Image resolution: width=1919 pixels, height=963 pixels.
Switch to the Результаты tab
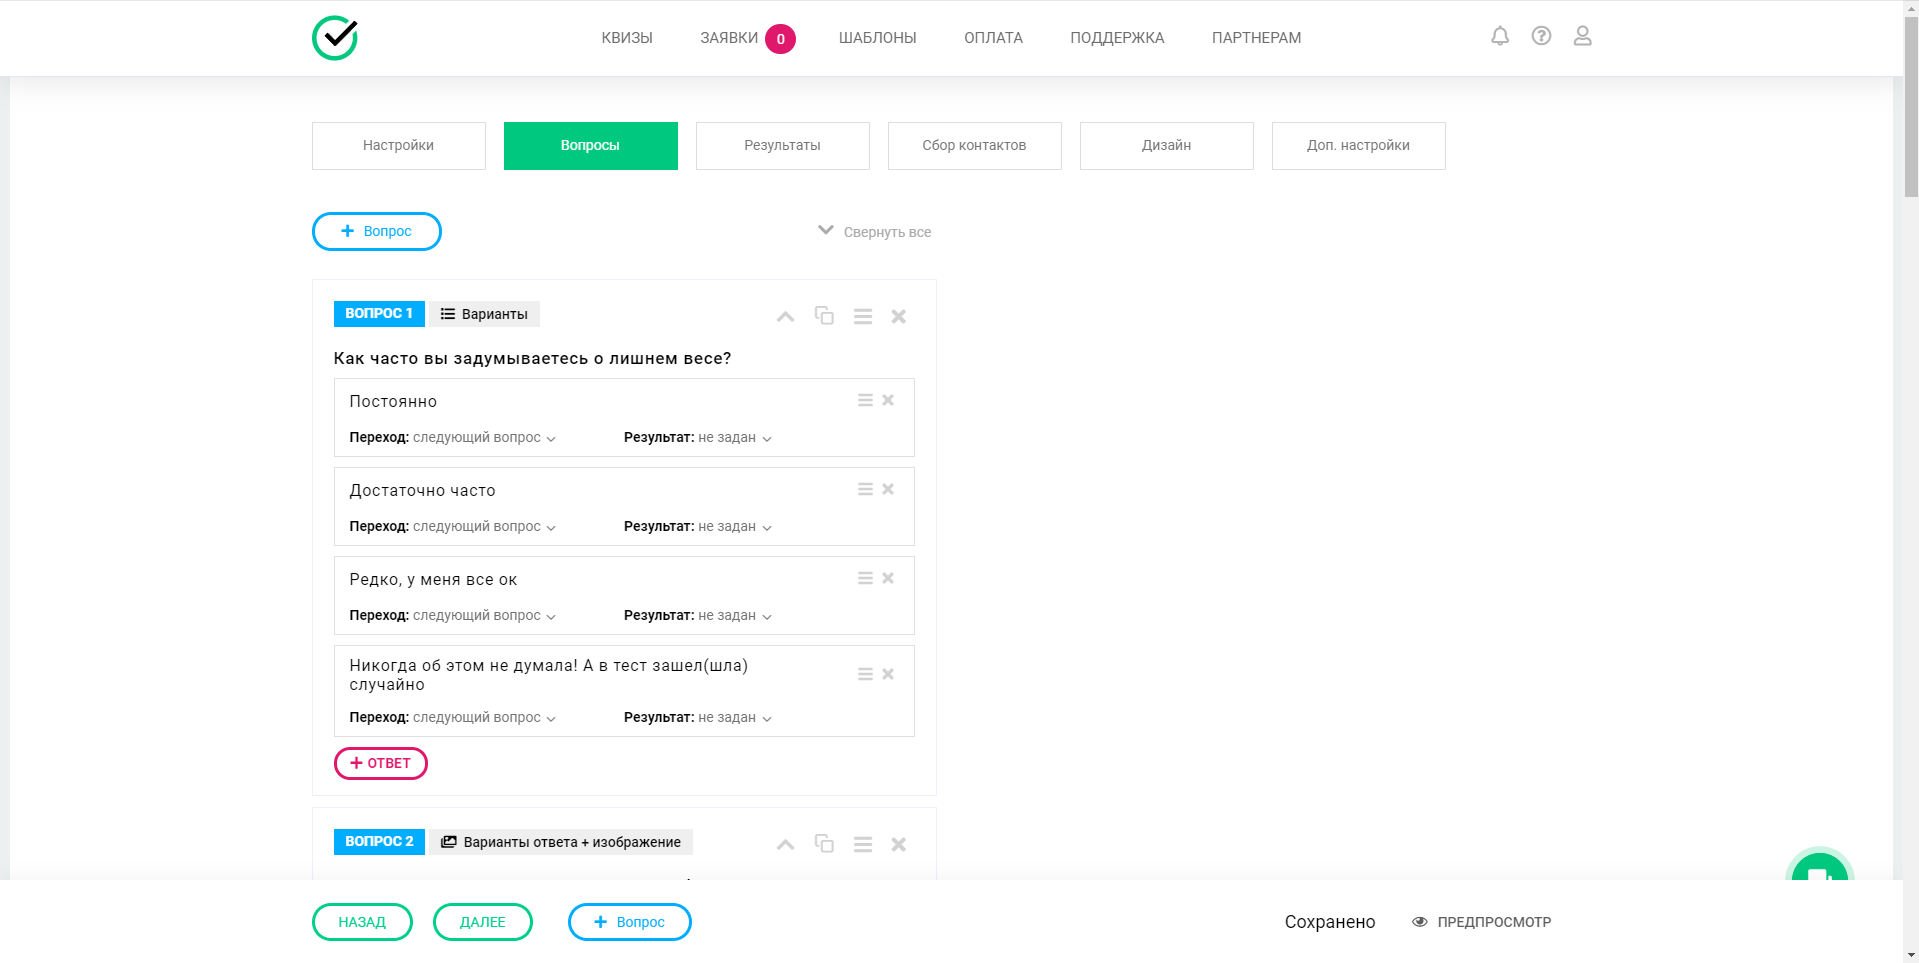click(x=783, y=146)
